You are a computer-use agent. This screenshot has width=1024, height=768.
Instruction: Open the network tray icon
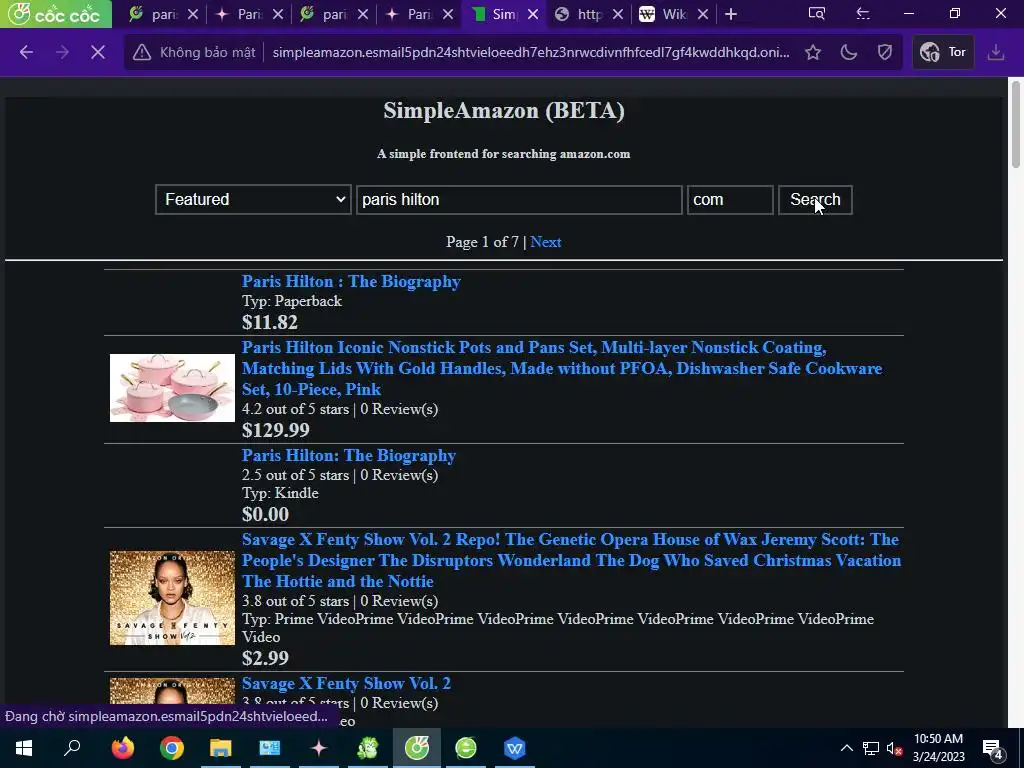point(871,748)
